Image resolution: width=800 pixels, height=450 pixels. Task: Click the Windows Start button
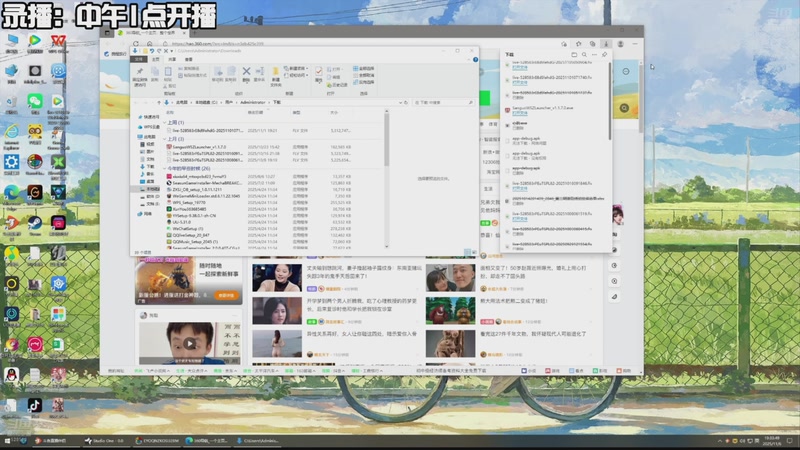7,440
